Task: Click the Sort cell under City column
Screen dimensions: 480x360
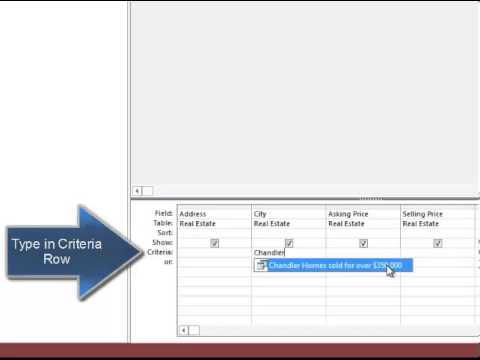Action: (x=289, y=233)
